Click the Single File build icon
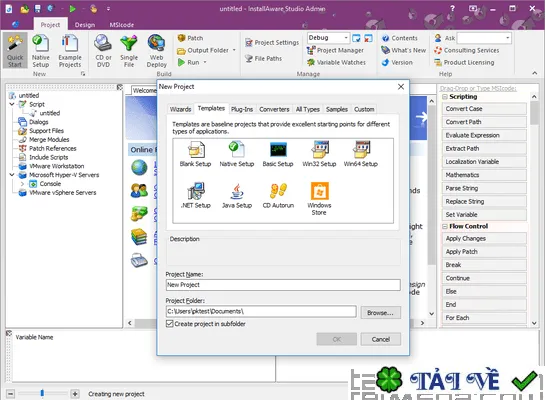Viewport: 545px width, 400px height. click(x=129, y=51)
